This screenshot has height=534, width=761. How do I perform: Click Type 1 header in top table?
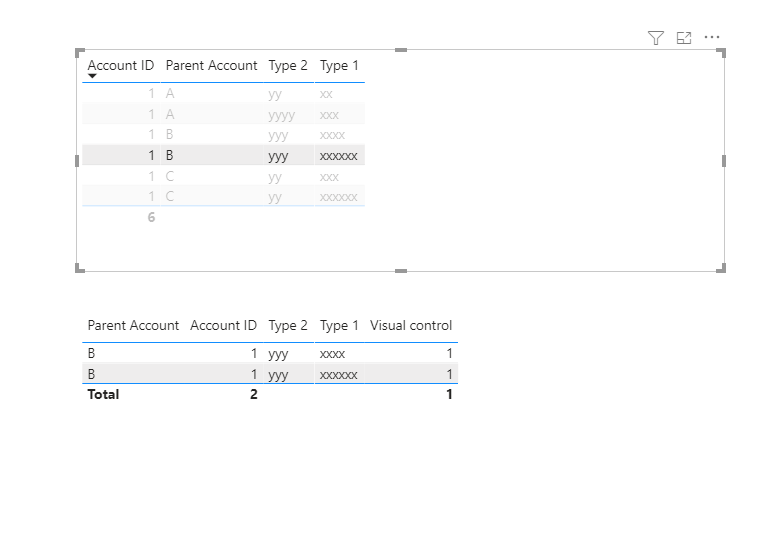tap(339, 66)
